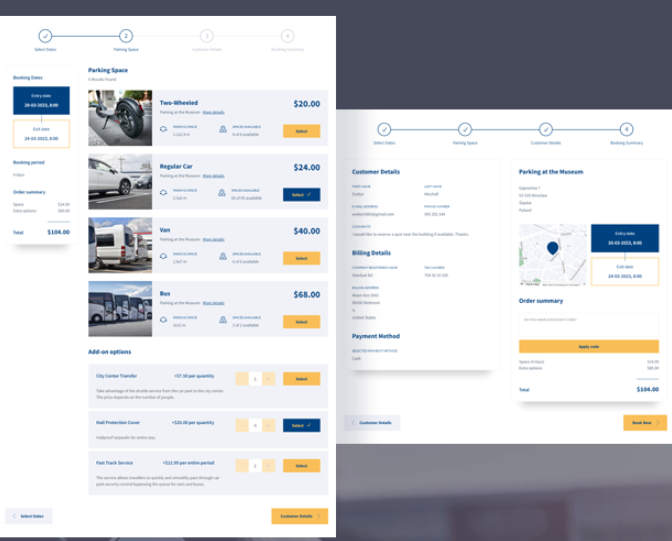Decrease Hail Protection Cover quantity
Viewport: 672px width, 541px height.
242,425
